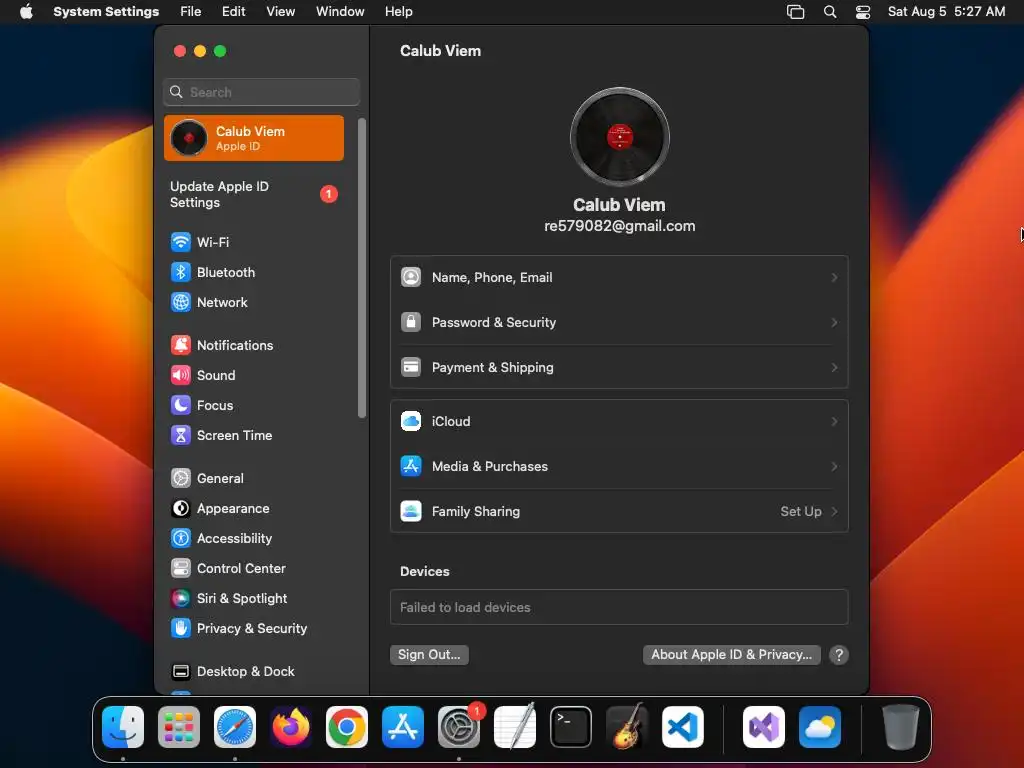Select Desktop & Dock icon in sidebar
The height and width of the screenshot is (768, 1024).
[x=180, y=671]
